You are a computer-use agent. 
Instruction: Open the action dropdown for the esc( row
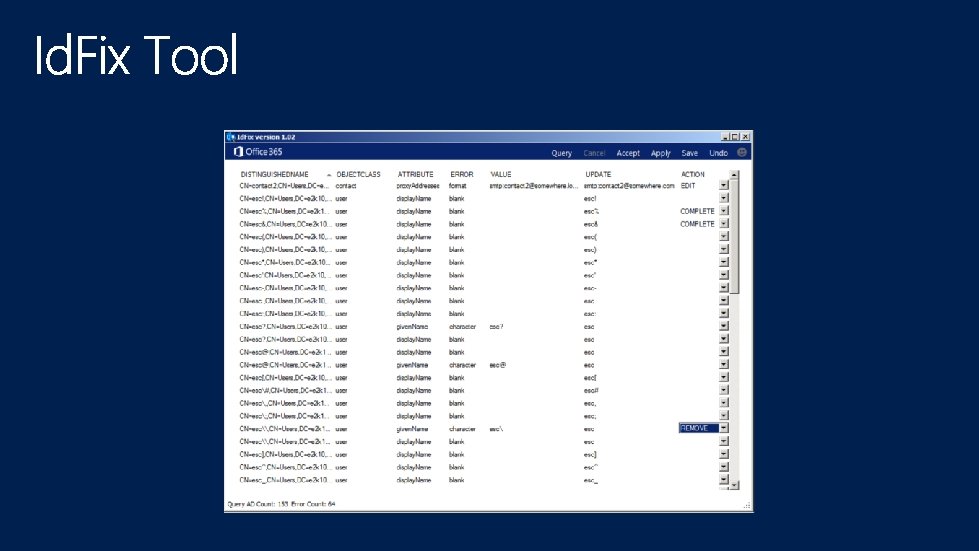click(x=724, y=236)
